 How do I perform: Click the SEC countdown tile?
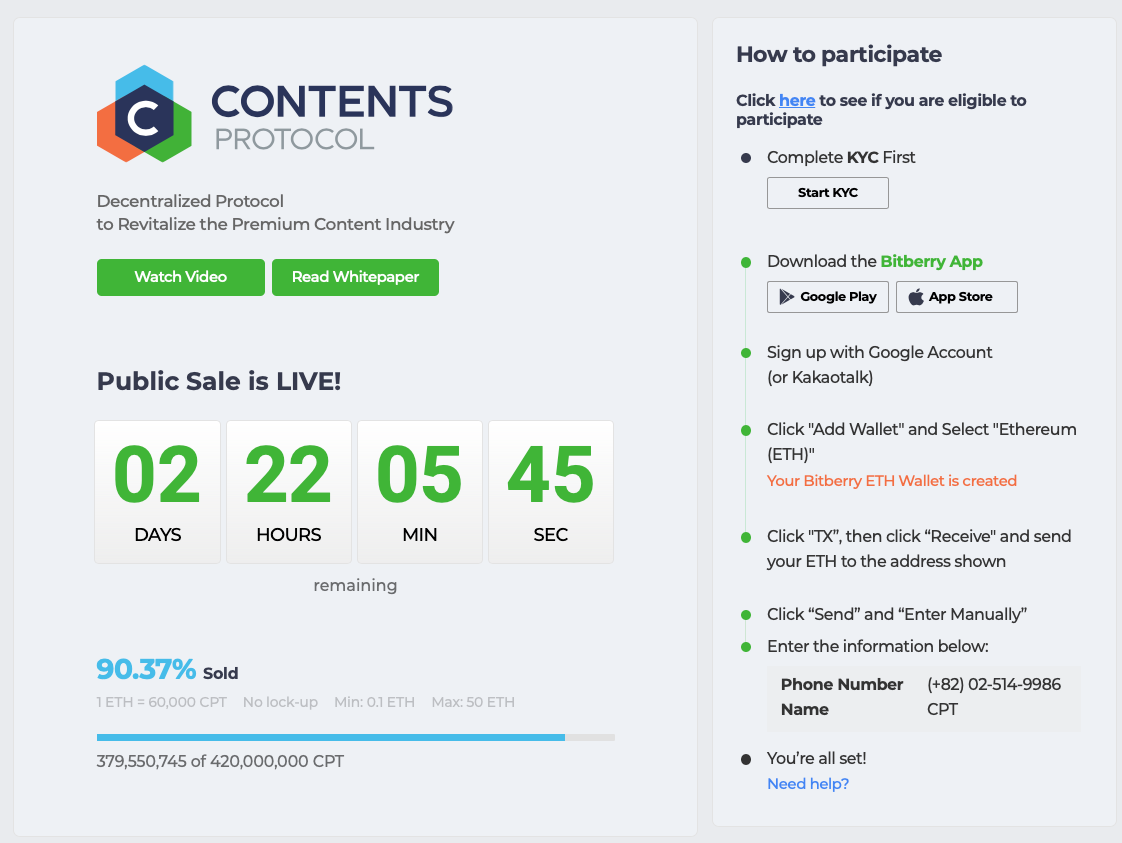(x=550, y=492)
